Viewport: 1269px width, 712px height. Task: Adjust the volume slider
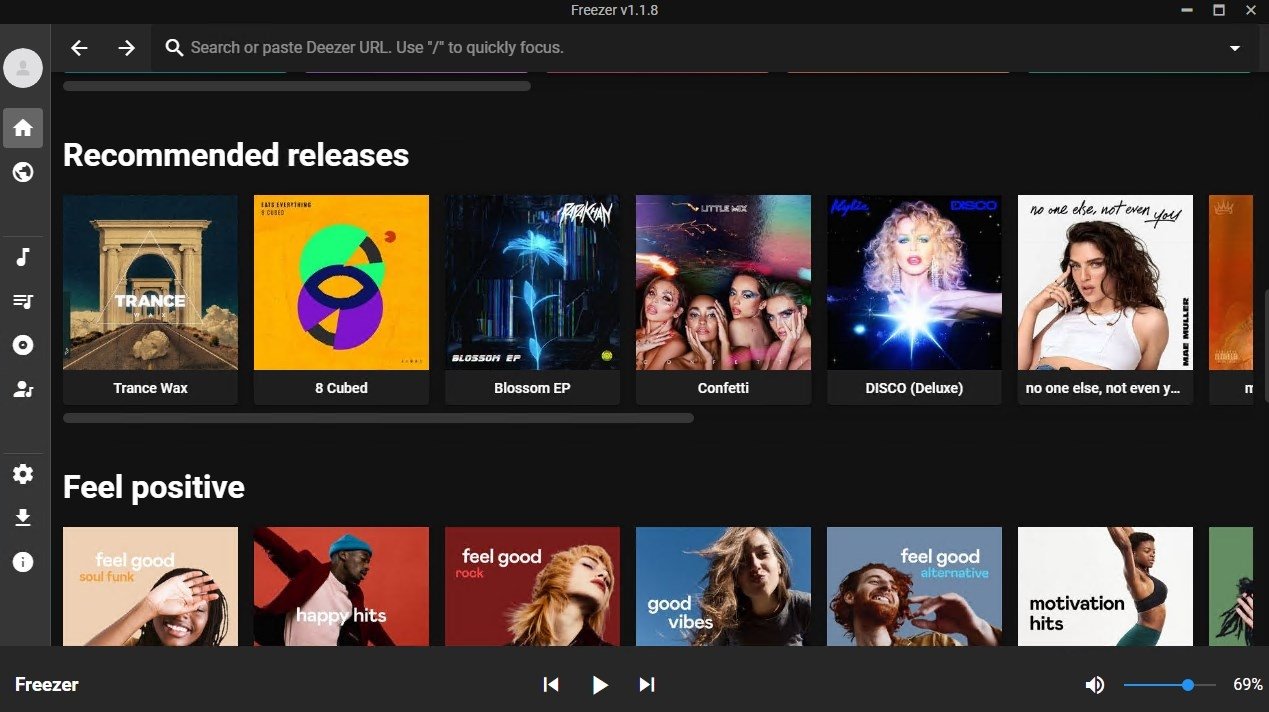click(1170, 685)
